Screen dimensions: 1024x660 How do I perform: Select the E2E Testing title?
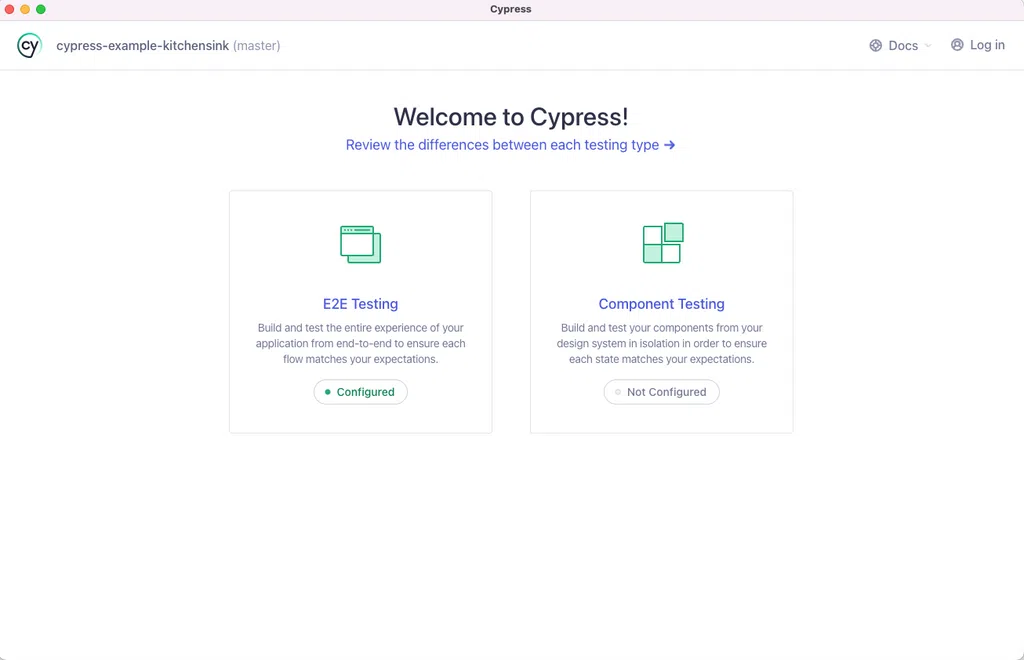[x=360, y=304]
